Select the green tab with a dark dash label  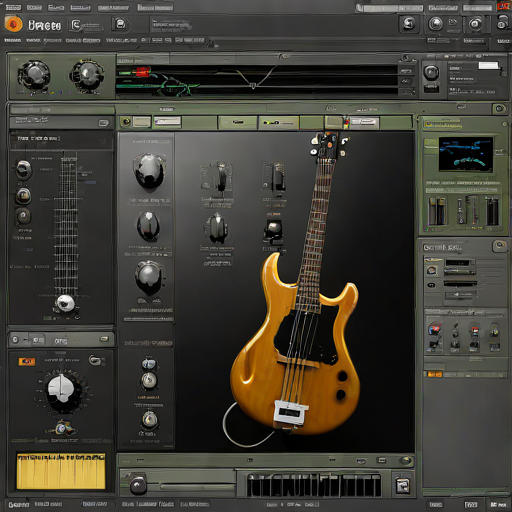pos(237,122)
